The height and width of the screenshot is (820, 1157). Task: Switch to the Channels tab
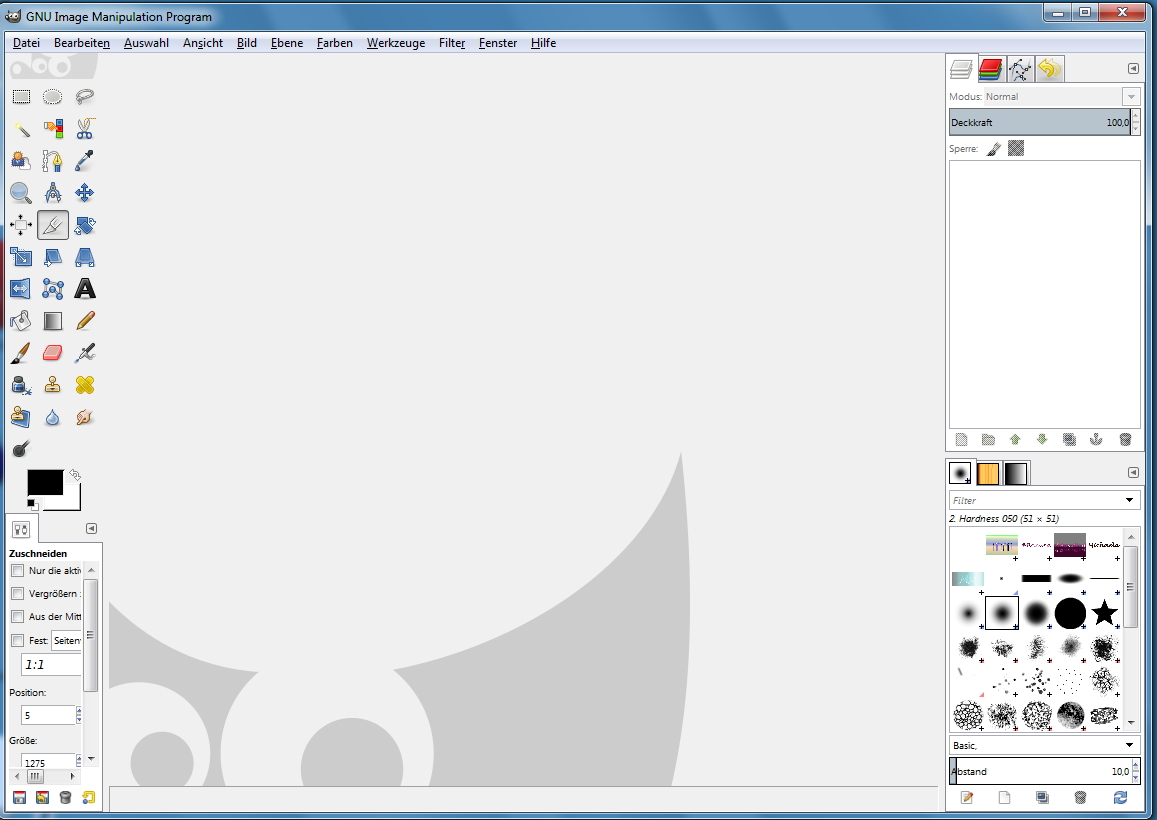coord(991,69)
